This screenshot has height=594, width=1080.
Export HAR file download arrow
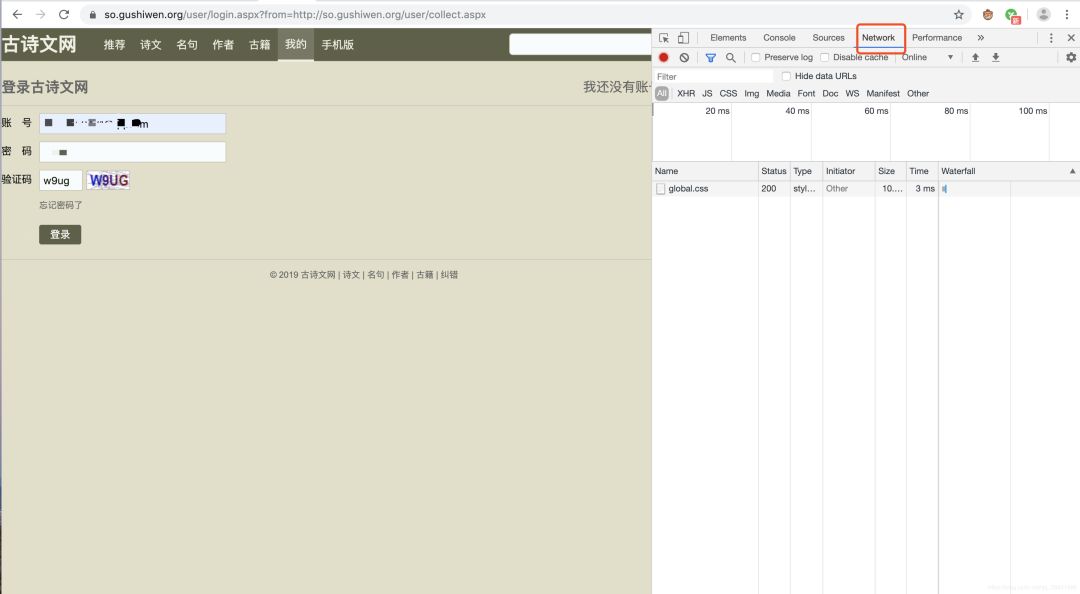[995, 58]
